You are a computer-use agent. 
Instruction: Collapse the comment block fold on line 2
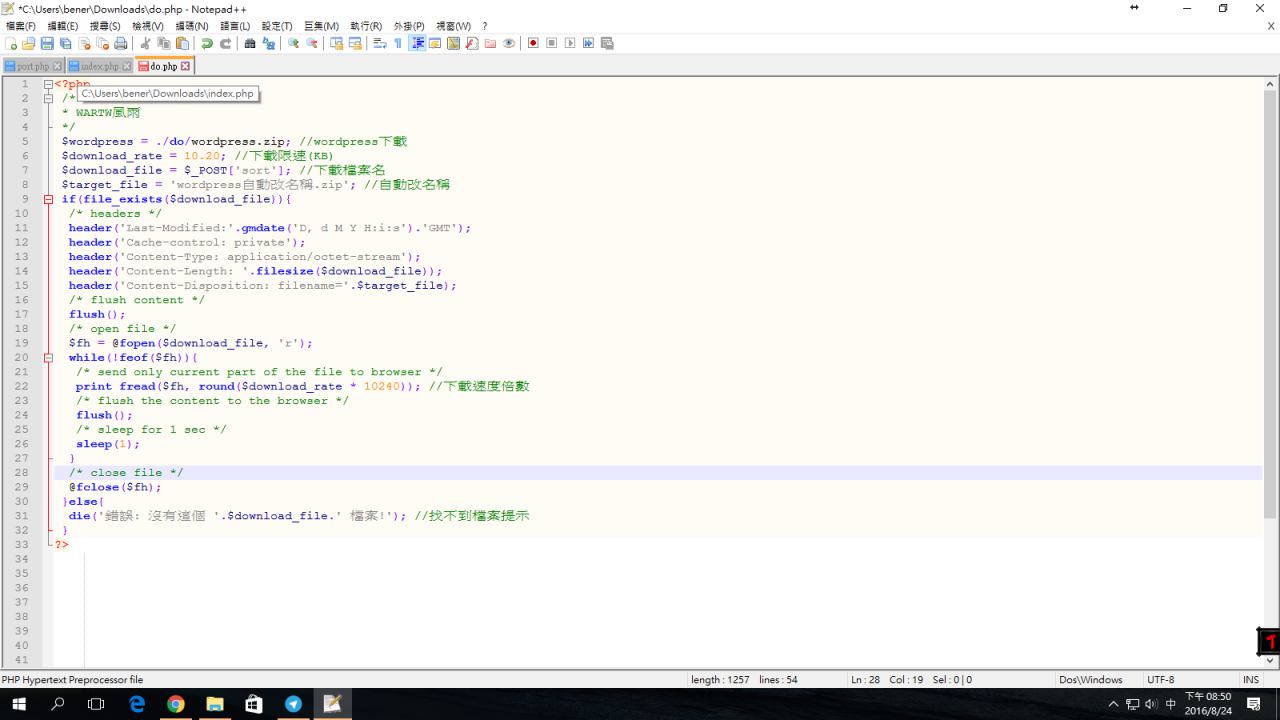(x=48, y=98)
